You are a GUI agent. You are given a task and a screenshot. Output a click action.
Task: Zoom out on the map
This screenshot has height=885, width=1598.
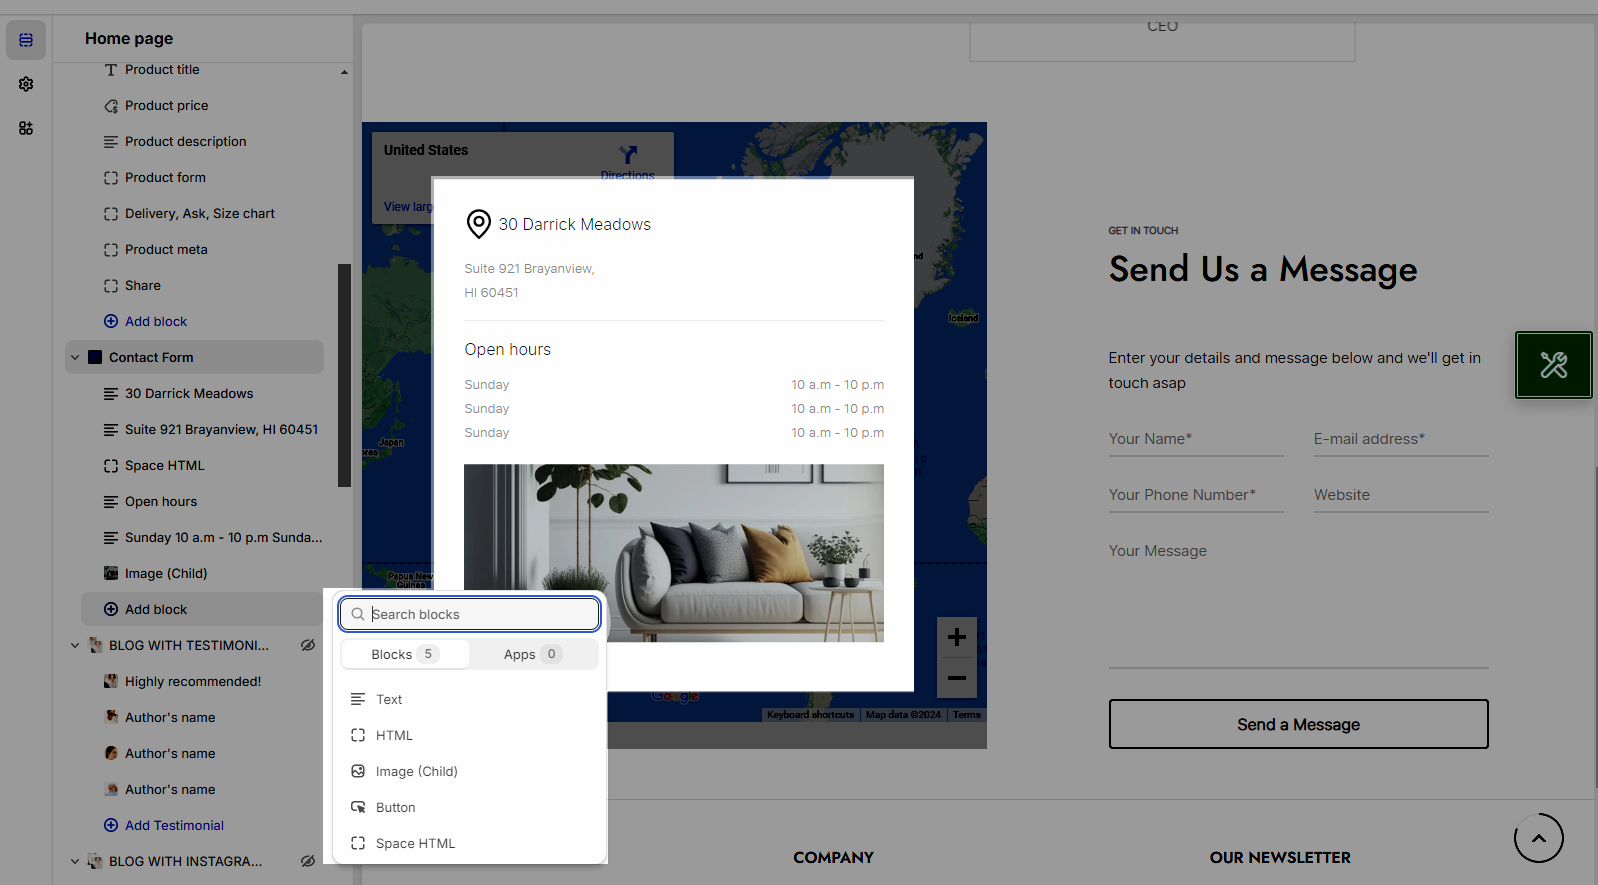[957, 678]
